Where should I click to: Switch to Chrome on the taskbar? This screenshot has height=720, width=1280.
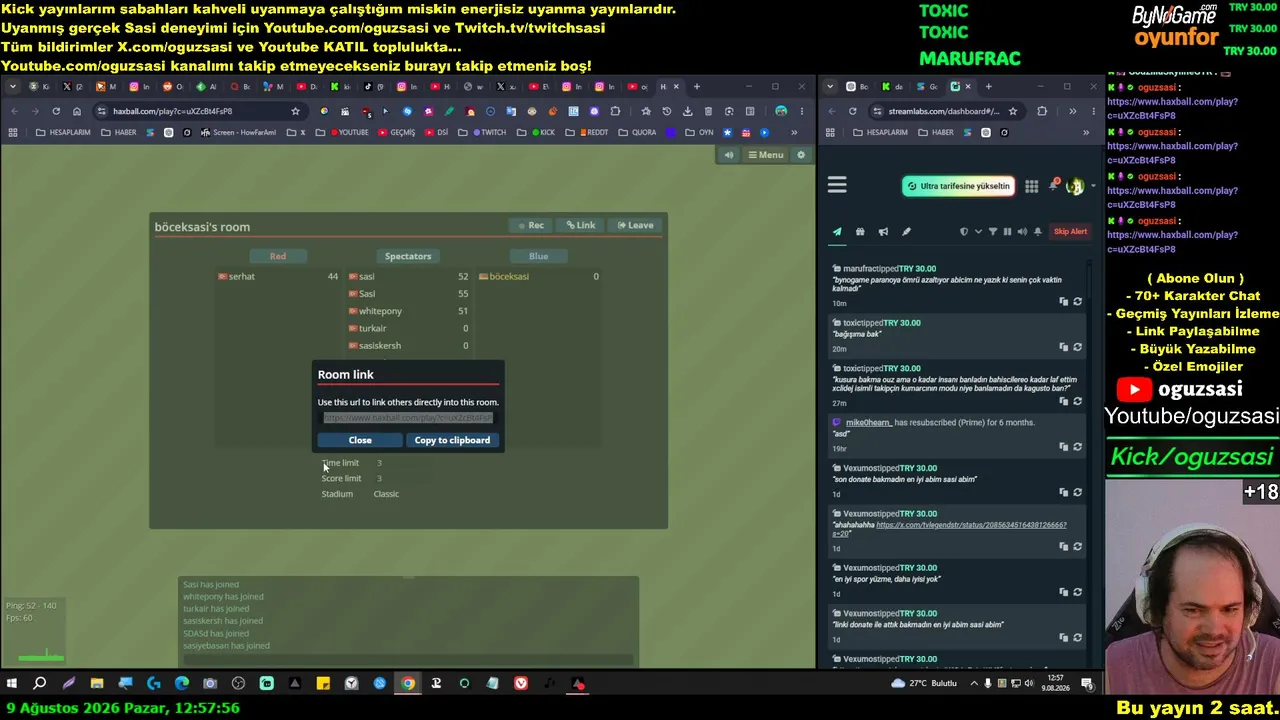[408, 684]
